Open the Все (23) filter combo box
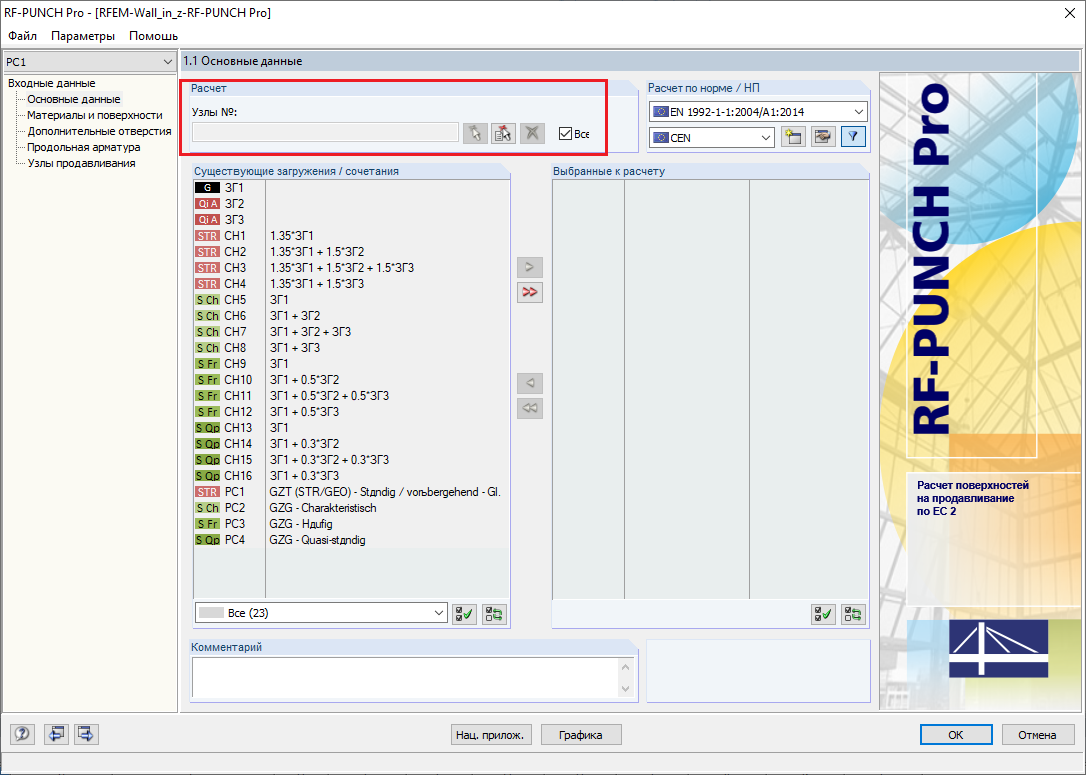The width and height of the screenshot is (1086, 775). pyautogui.click(x=320, y=612)
